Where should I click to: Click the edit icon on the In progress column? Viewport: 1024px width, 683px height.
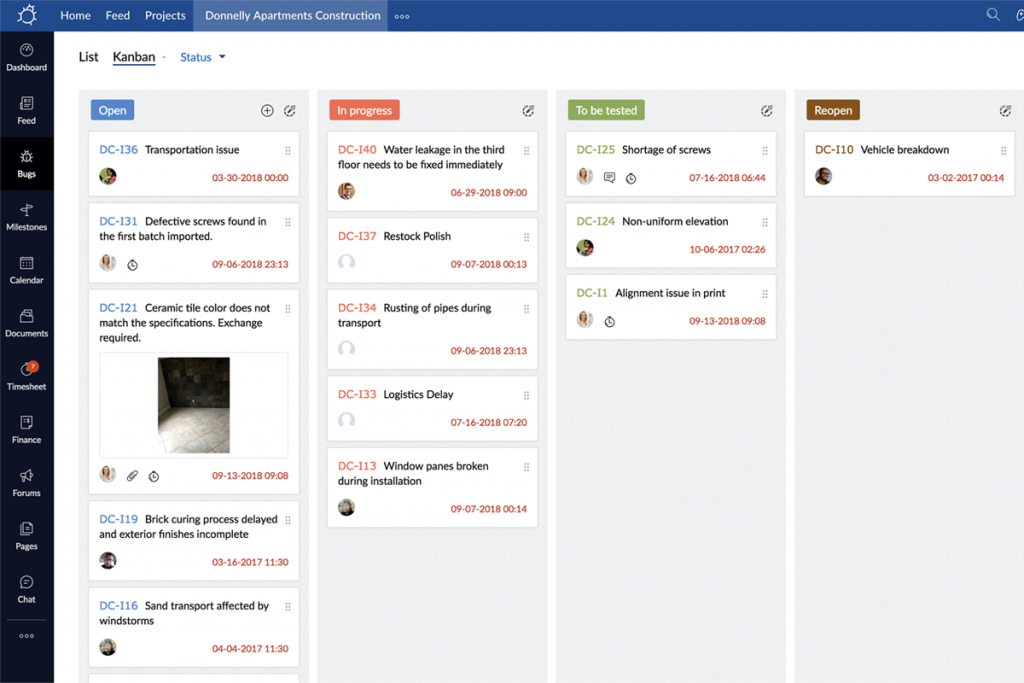pos(528,111)
